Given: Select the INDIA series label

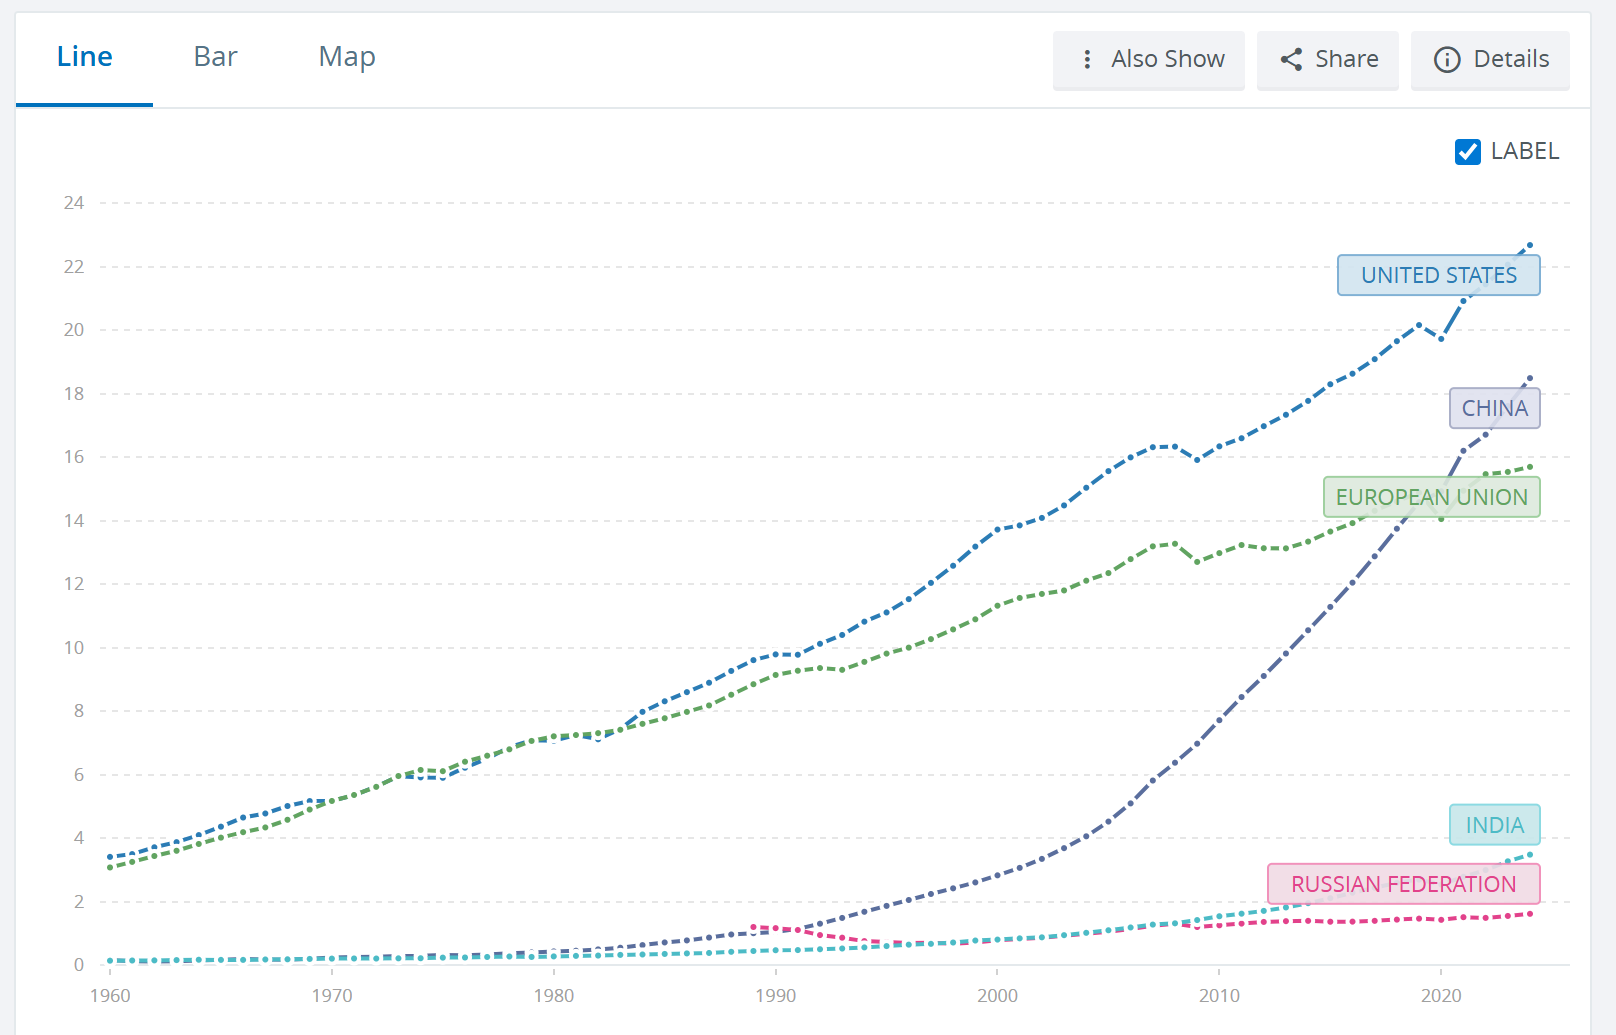Looking at the screenshot, I should tap(1494, 825).
